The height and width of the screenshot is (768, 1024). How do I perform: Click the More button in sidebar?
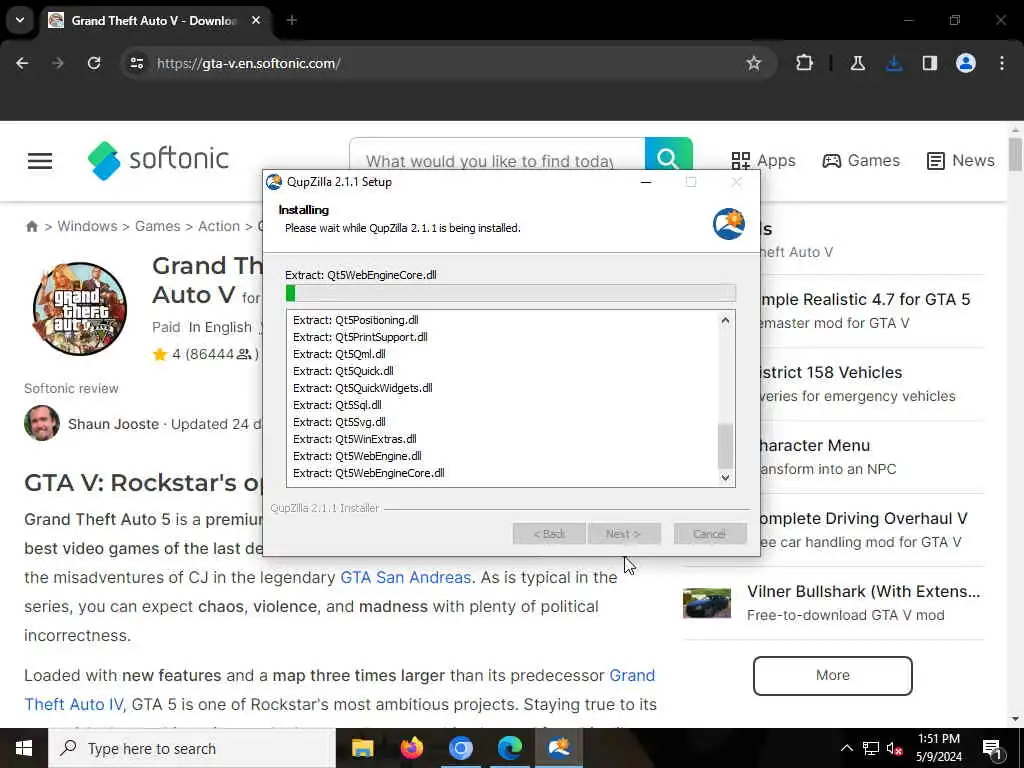pos(833,675)
